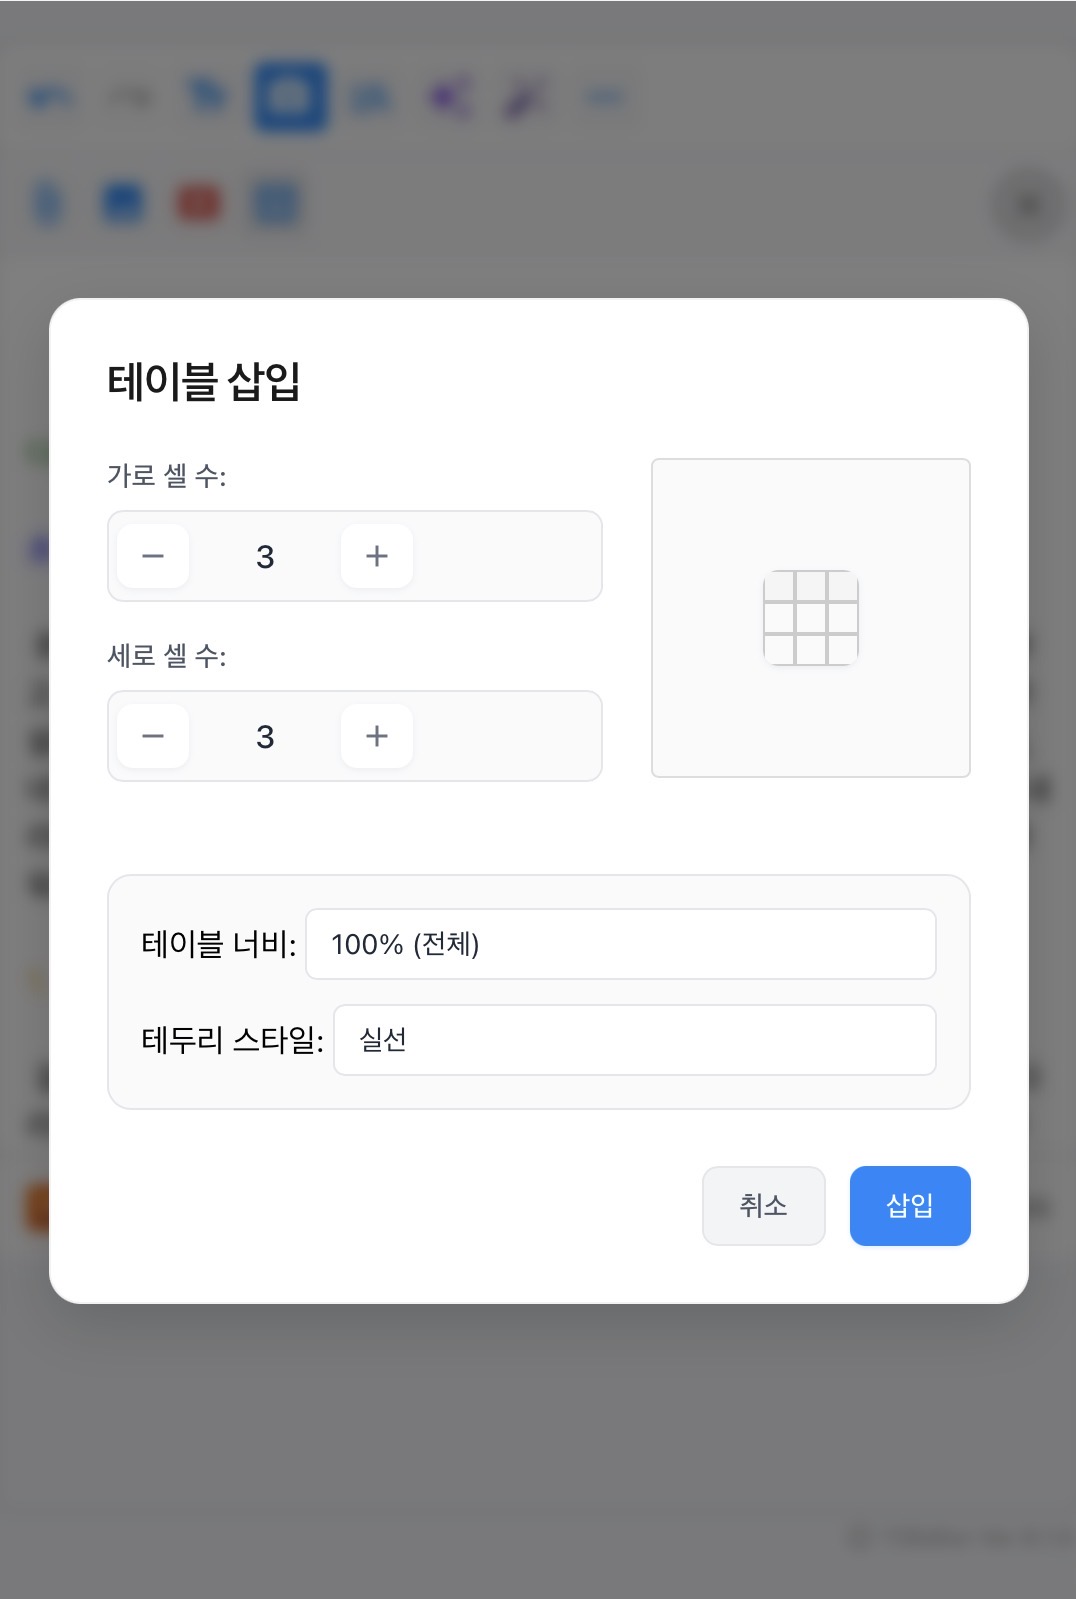
Task: Click the grey redo arrow icon
Action: point(130,97)
